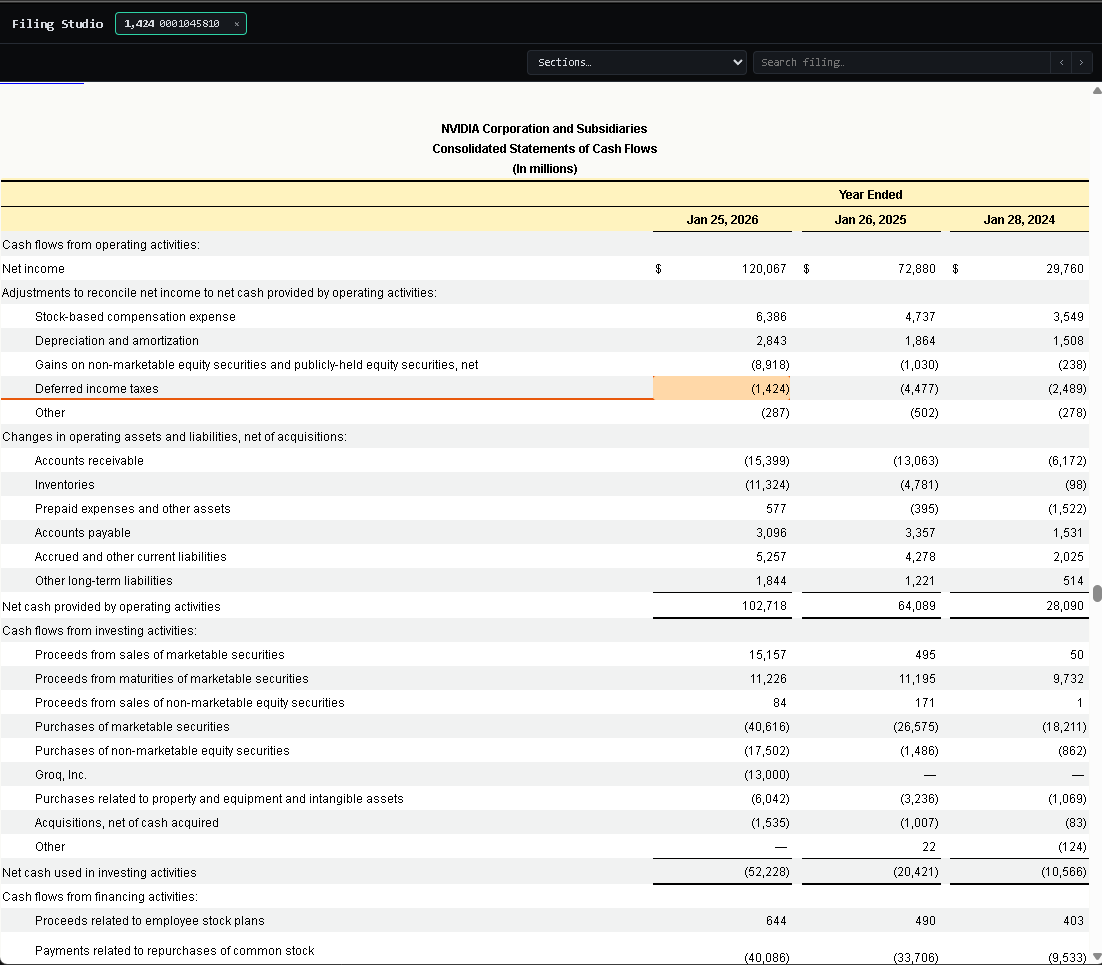Click Accrued and other current liabilities label
The image size is (1102, 965).
click(131, 557)
